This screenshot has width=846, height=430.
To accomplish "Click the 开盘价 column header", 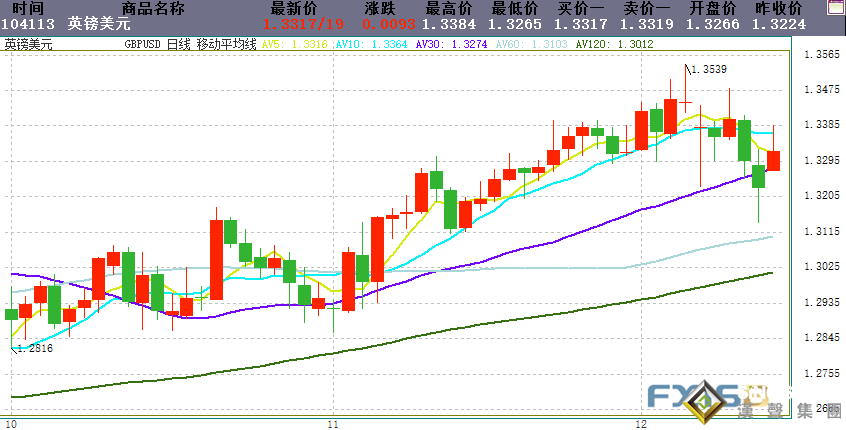I will (x=713, y=8).
